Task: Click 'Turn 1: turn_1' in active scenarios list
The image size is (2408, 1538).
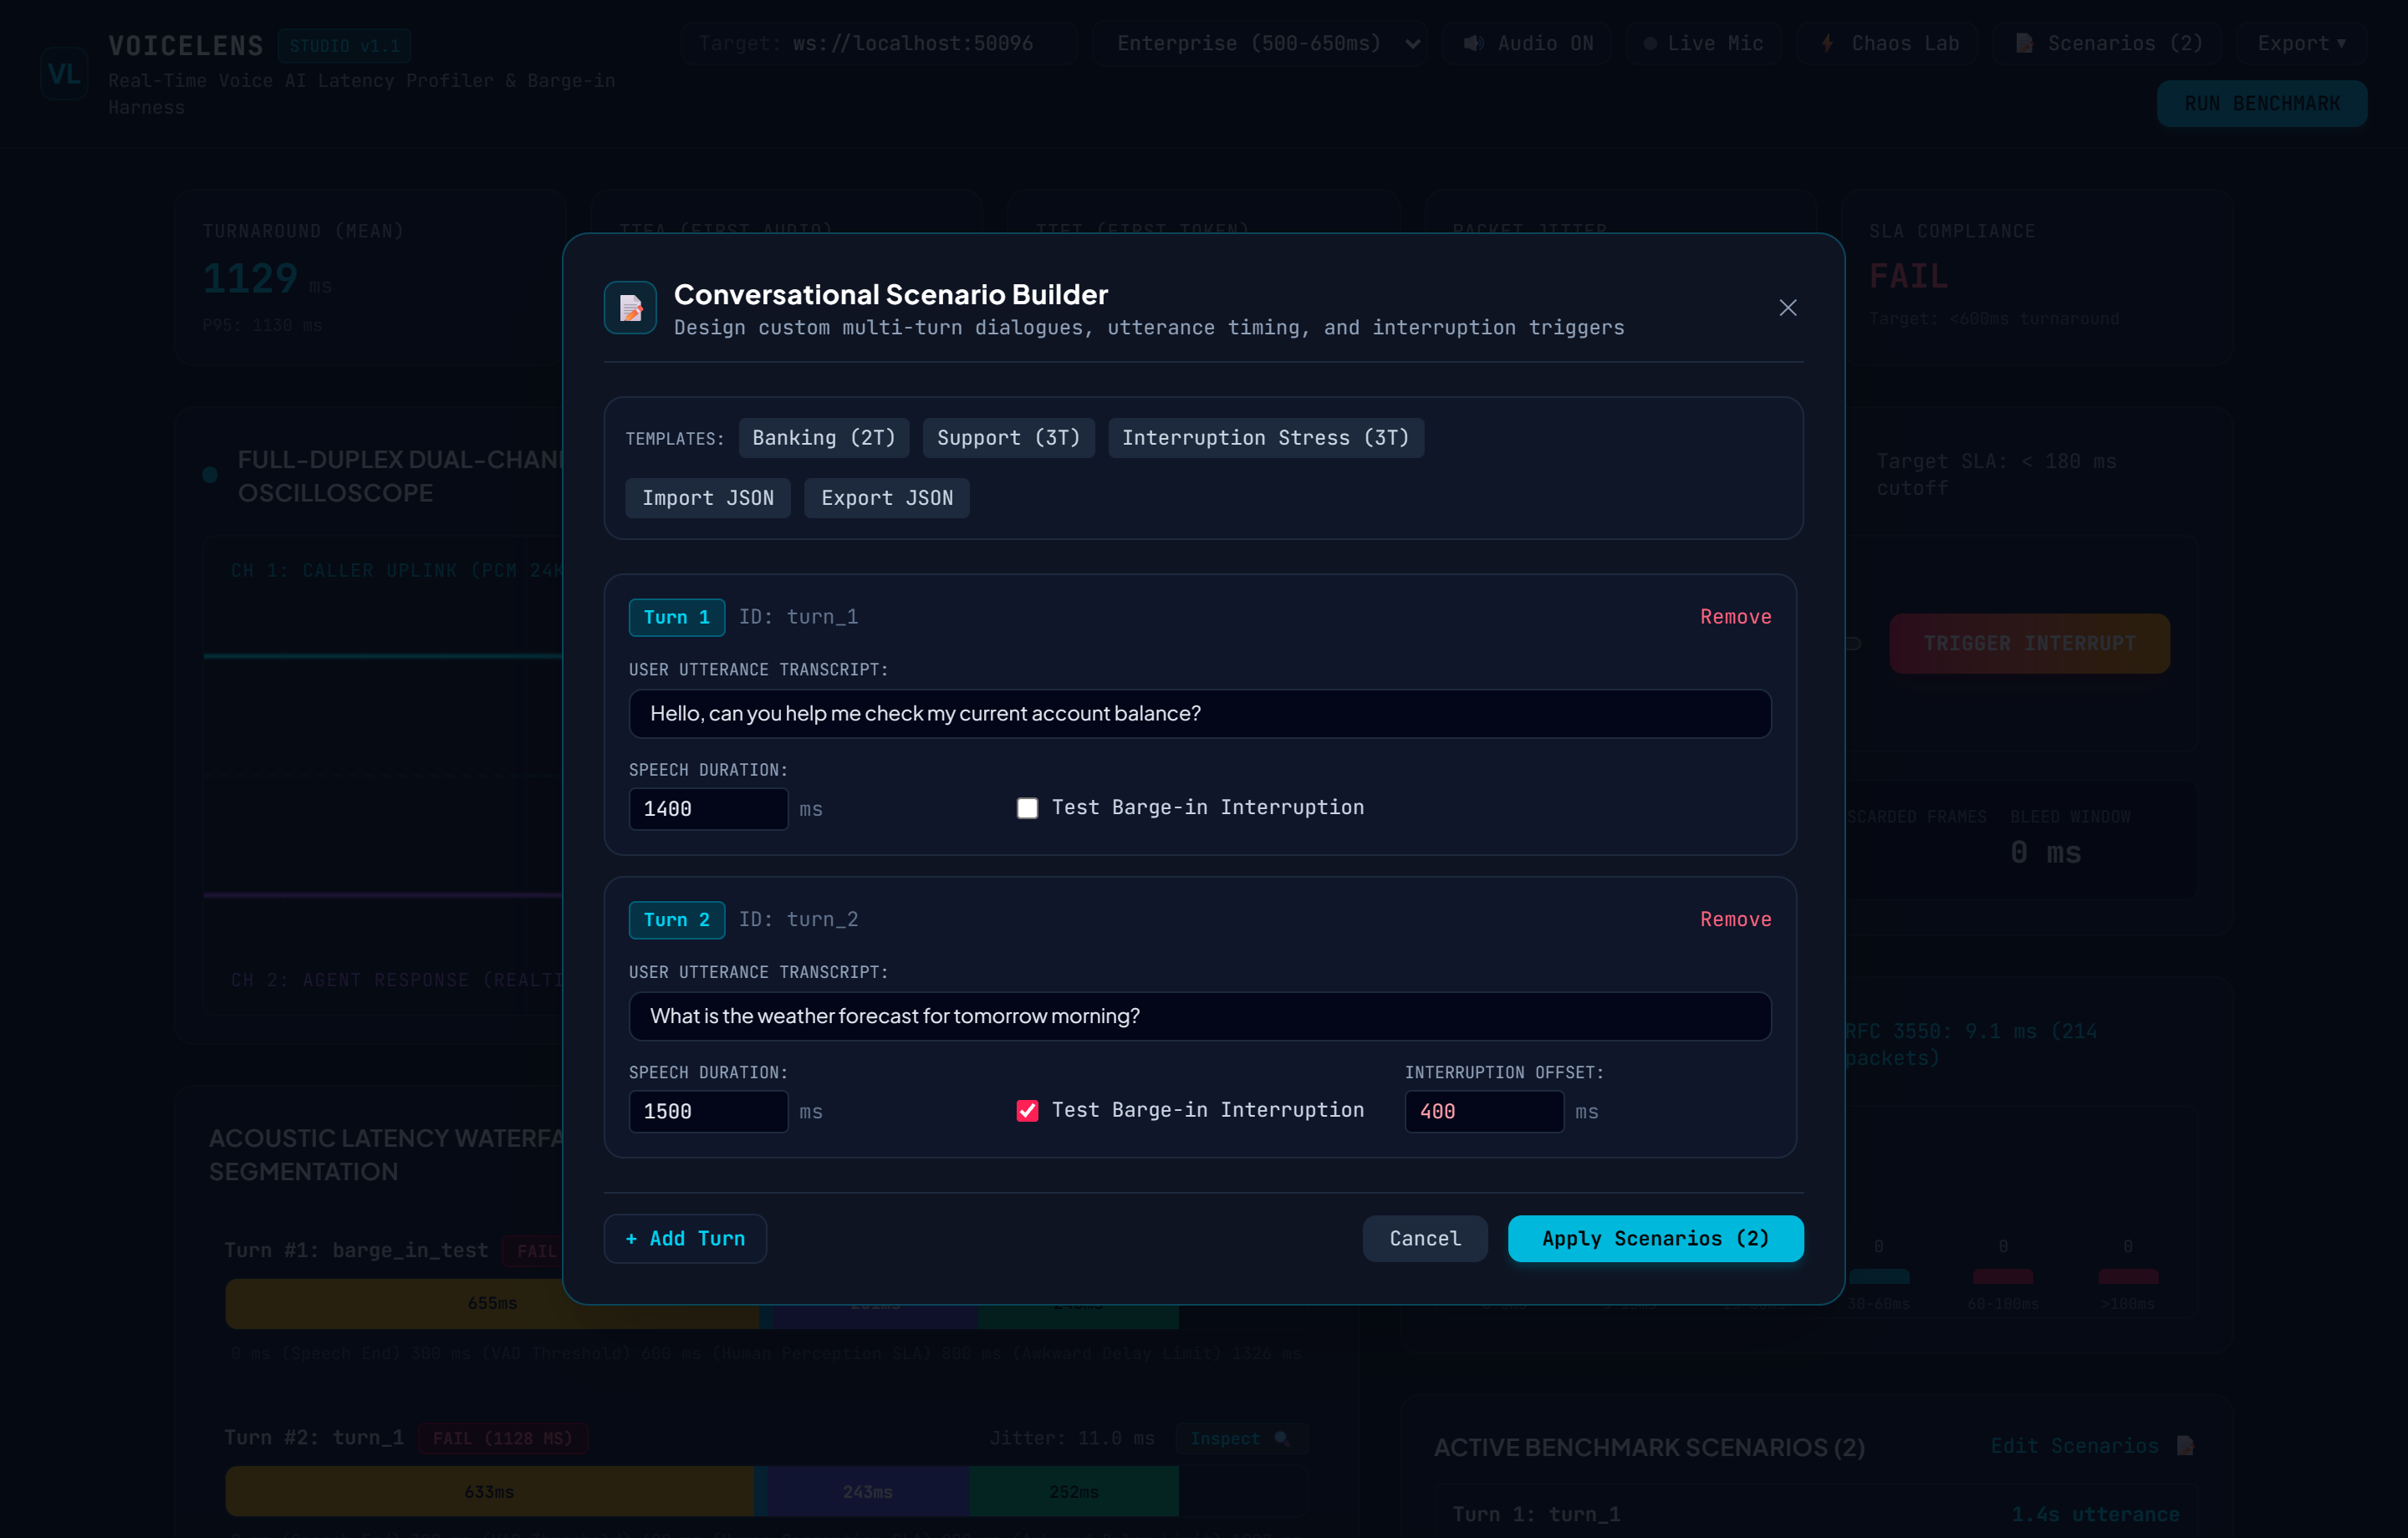Action: (1536, 1515)
